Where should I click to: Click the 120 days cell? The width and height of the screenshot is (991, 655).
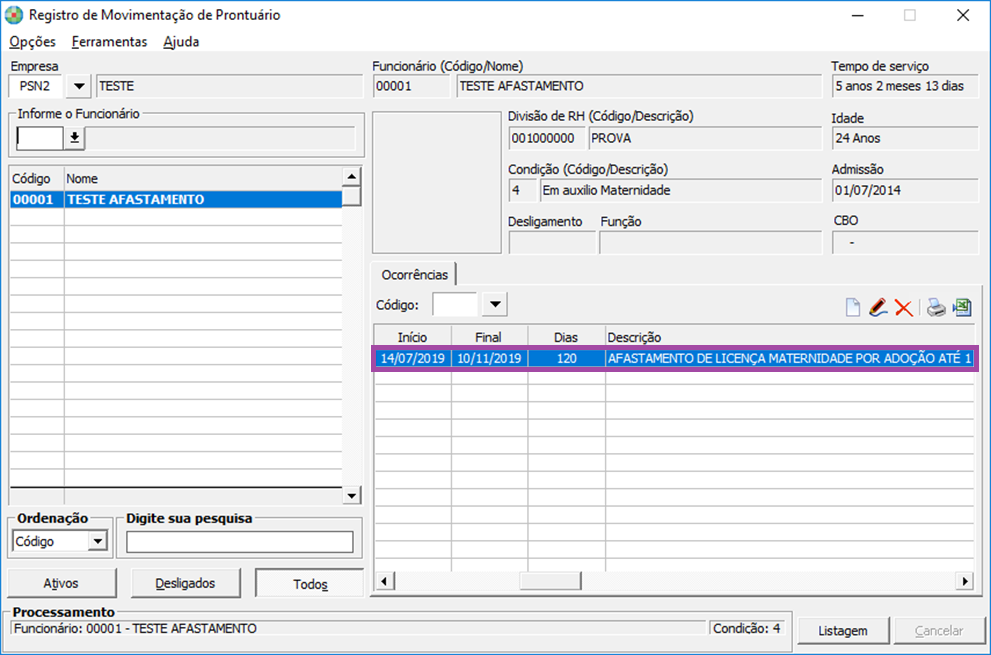point(566,358)
